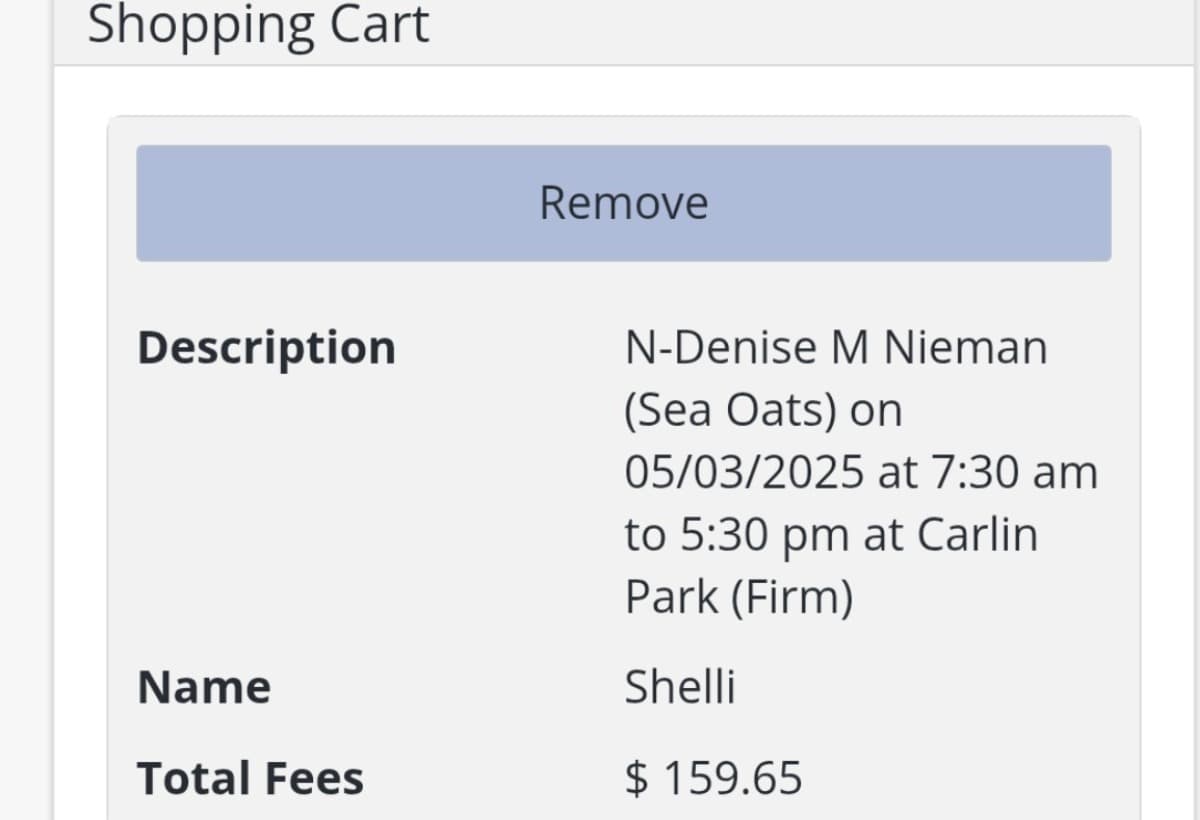Click the Total Fees label
The width and height of the screenshot is (1200, 820).
pyautogui.click(x=250, y=778)
